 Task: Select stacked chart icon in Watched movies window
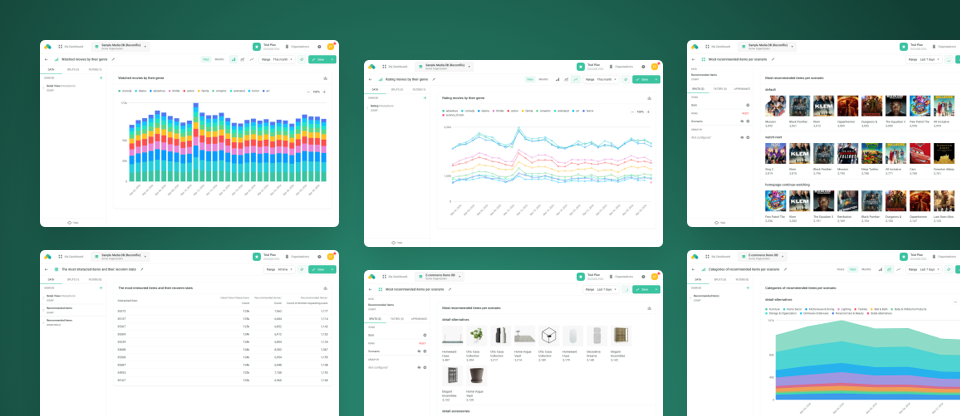[242, 59]
